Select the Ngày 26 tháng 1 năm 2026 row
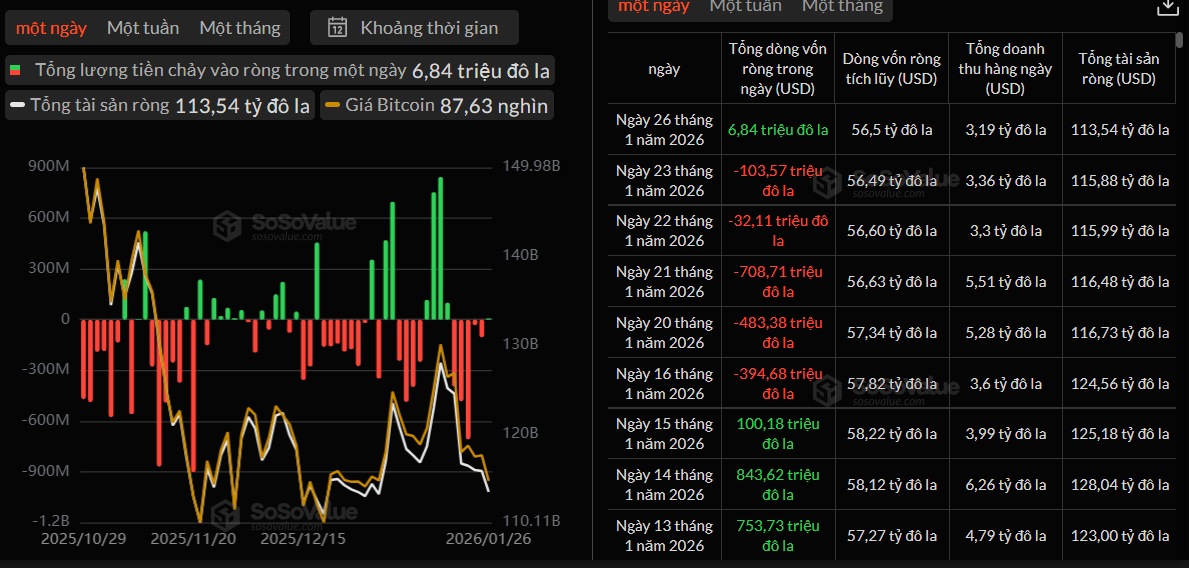 pyautogui.click(x=664, y=130)
